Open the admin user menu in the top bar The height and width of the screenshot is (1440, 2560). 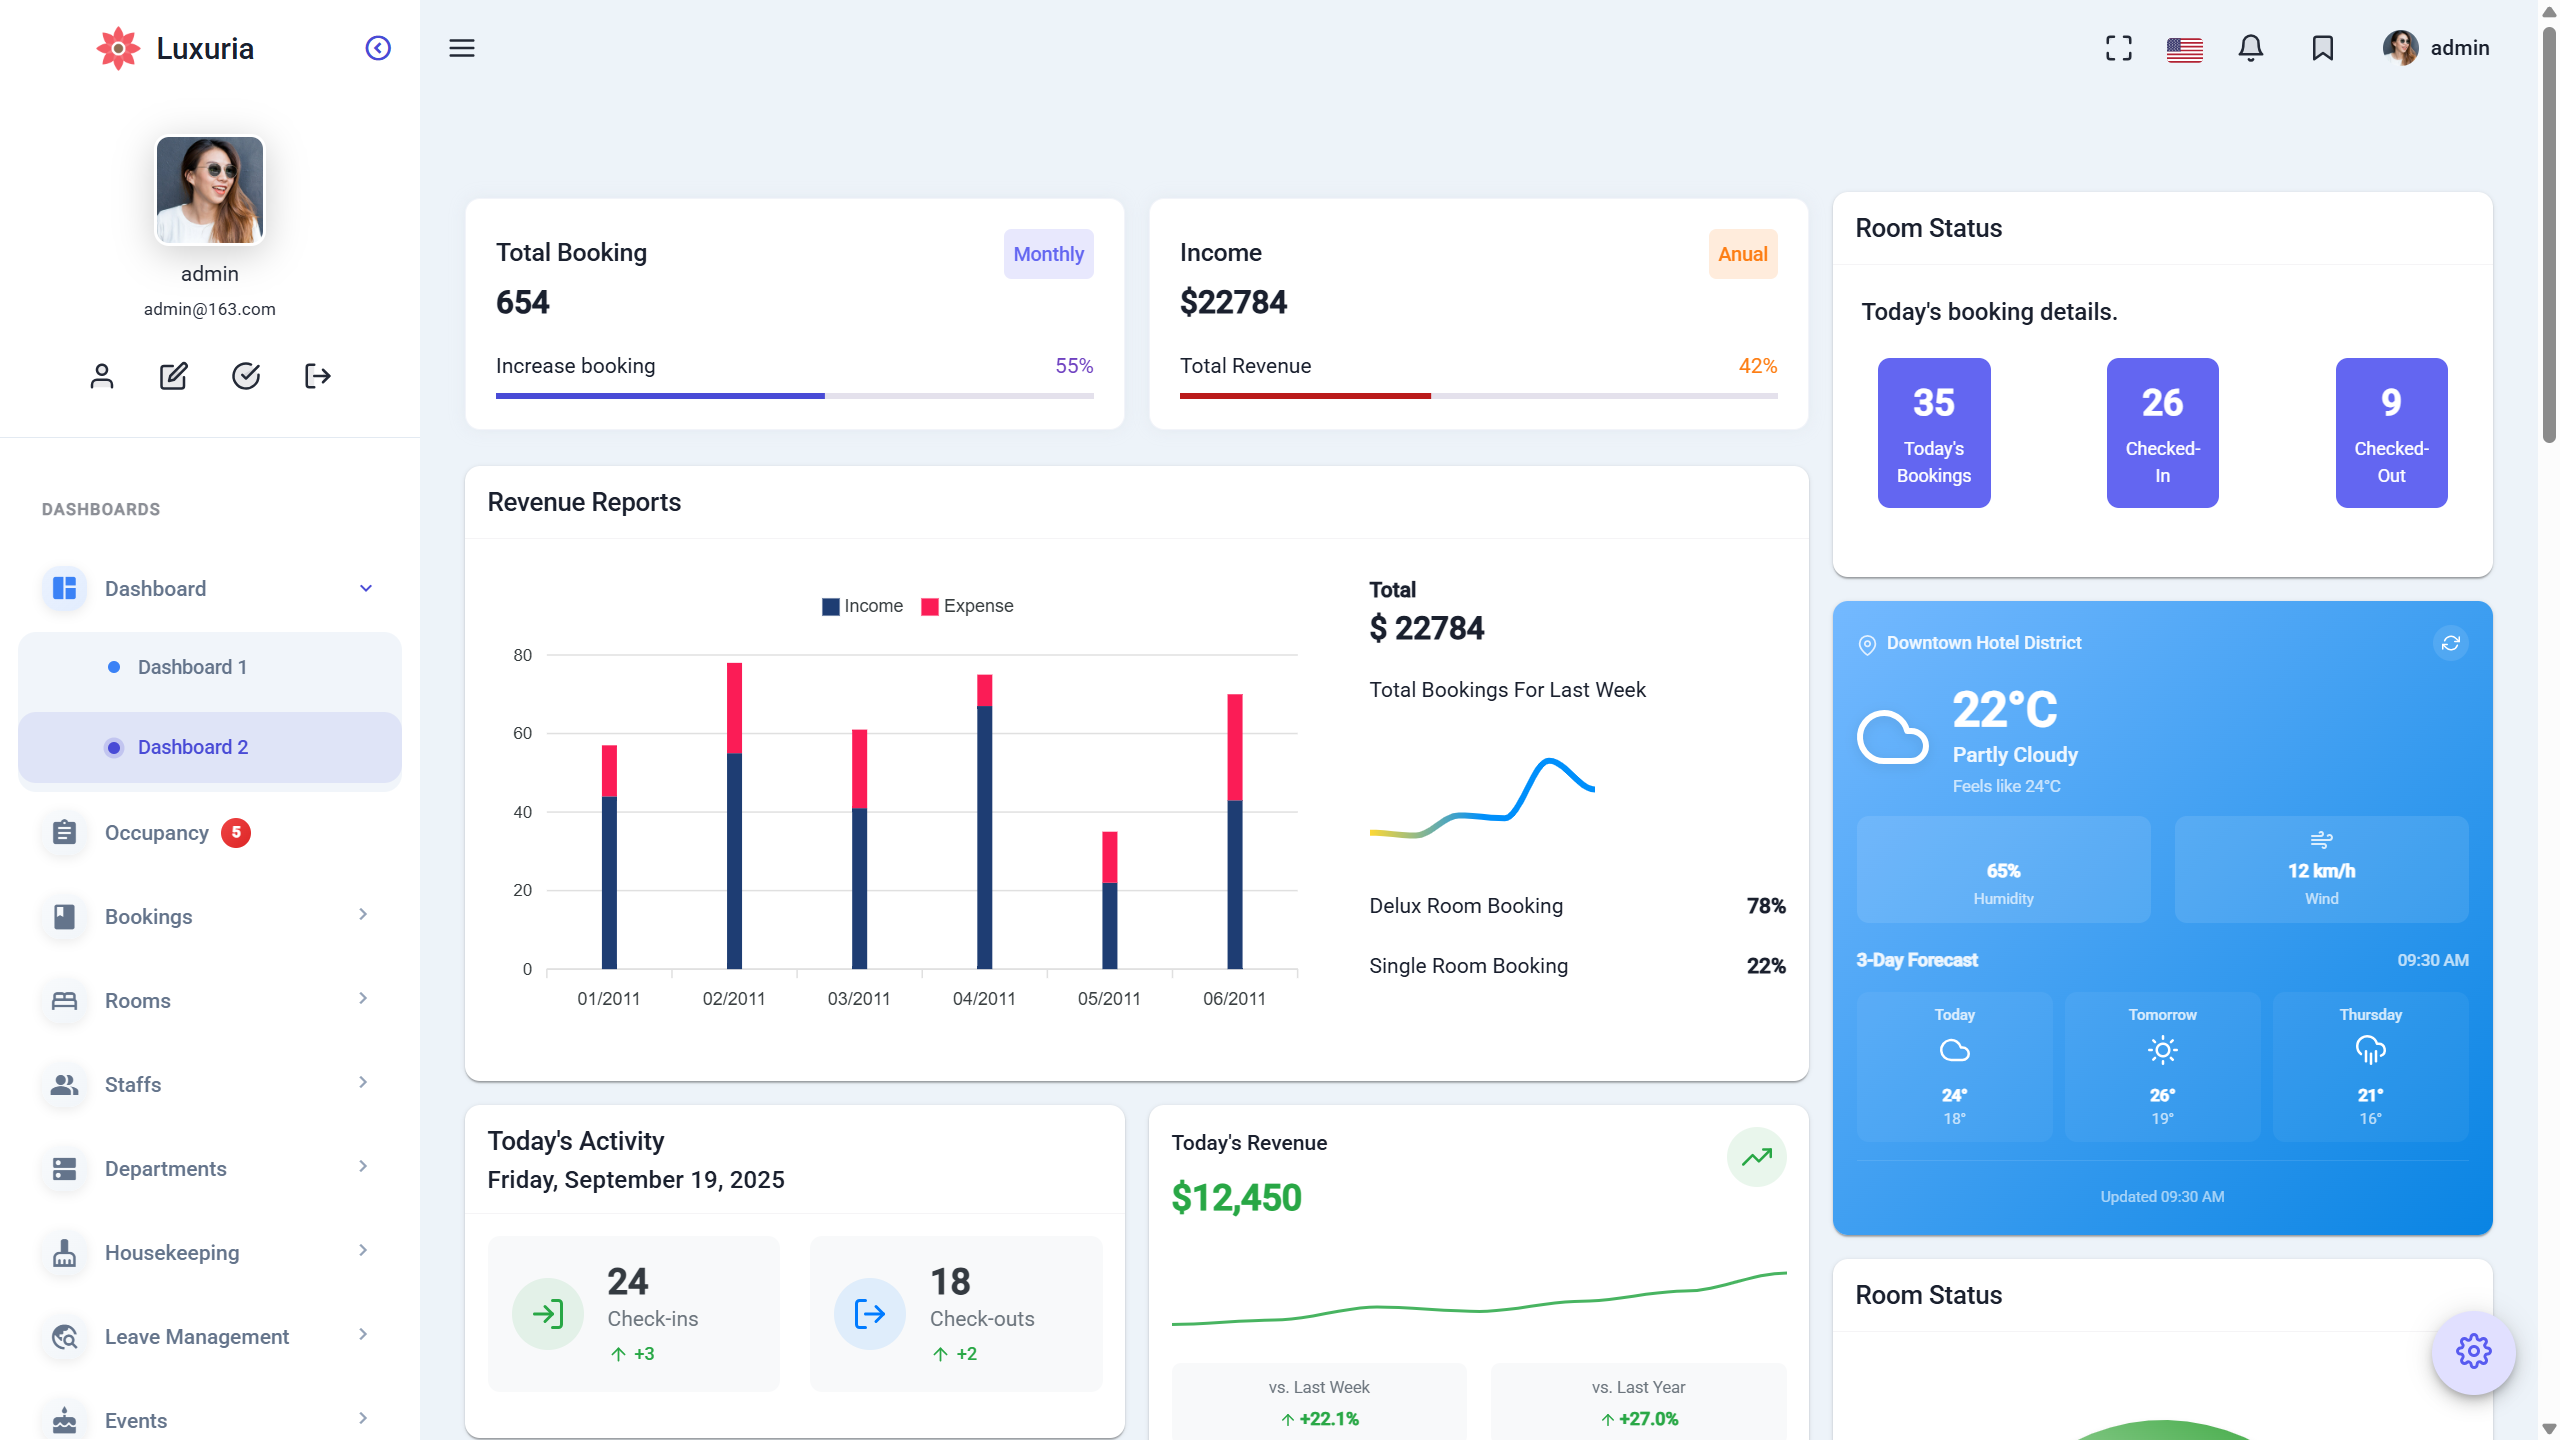[x=2436, y=48]
